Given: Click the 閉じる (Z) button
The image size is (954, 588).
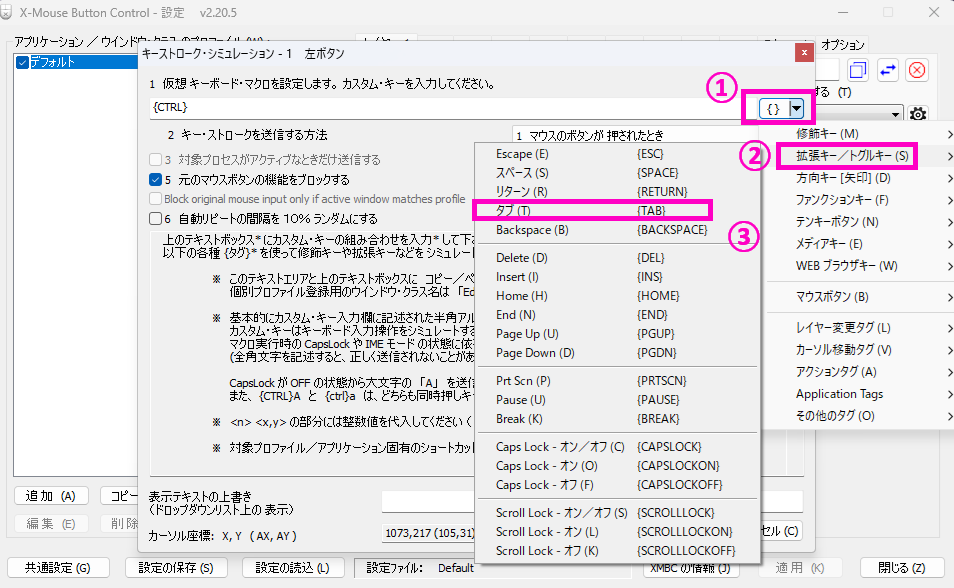Looking at the screenshot, I should [x=902, y=568].
